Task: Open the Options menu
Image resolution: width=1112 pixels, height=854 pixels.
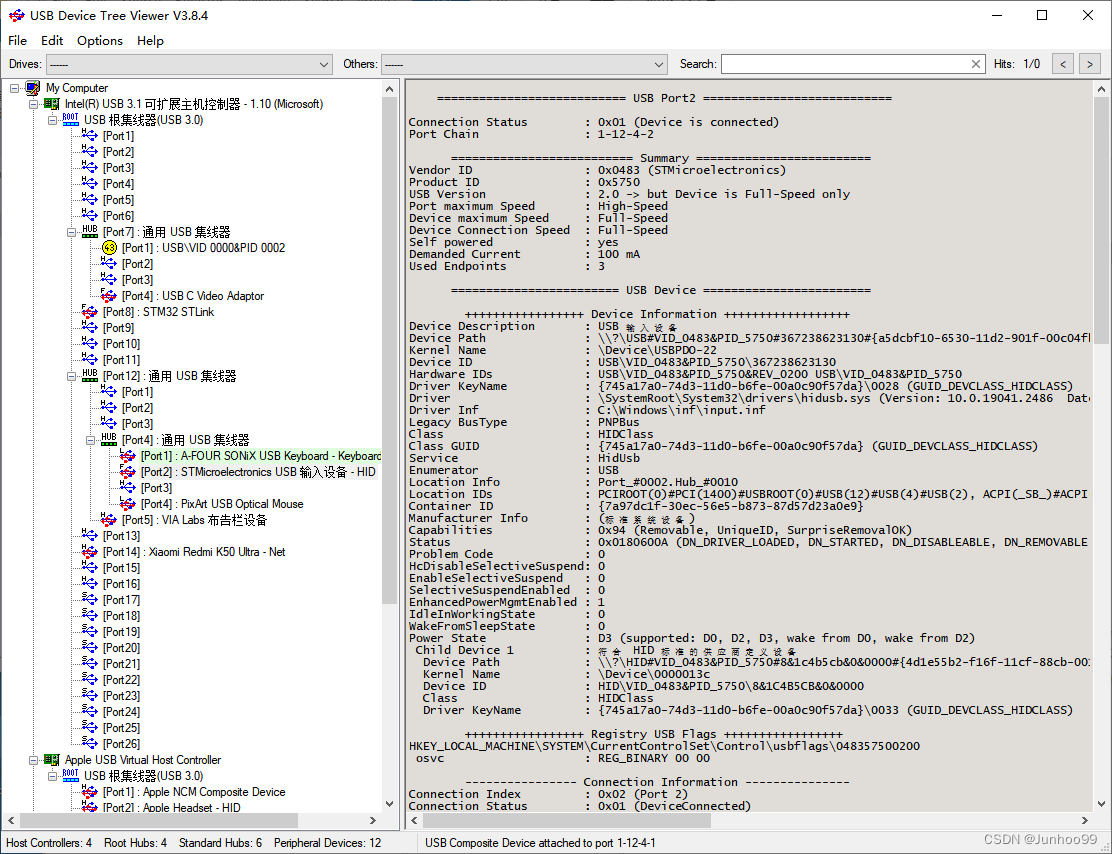Action: tap(100, 41)
